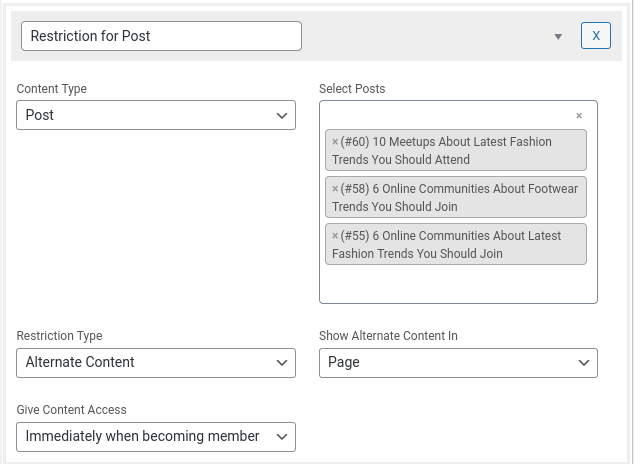
Task: Remove post #60 from selected posts
Action: tap(335, 142)
